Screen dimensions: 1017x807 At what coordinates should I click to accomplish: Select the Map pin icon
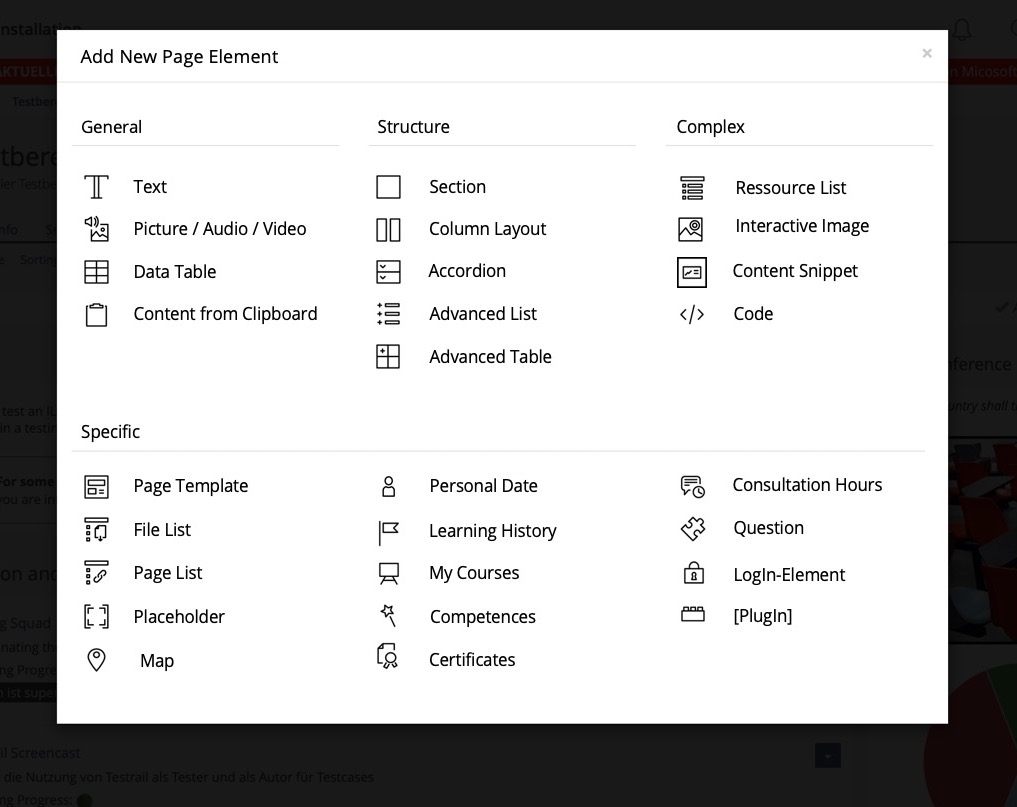coord(96,660)
